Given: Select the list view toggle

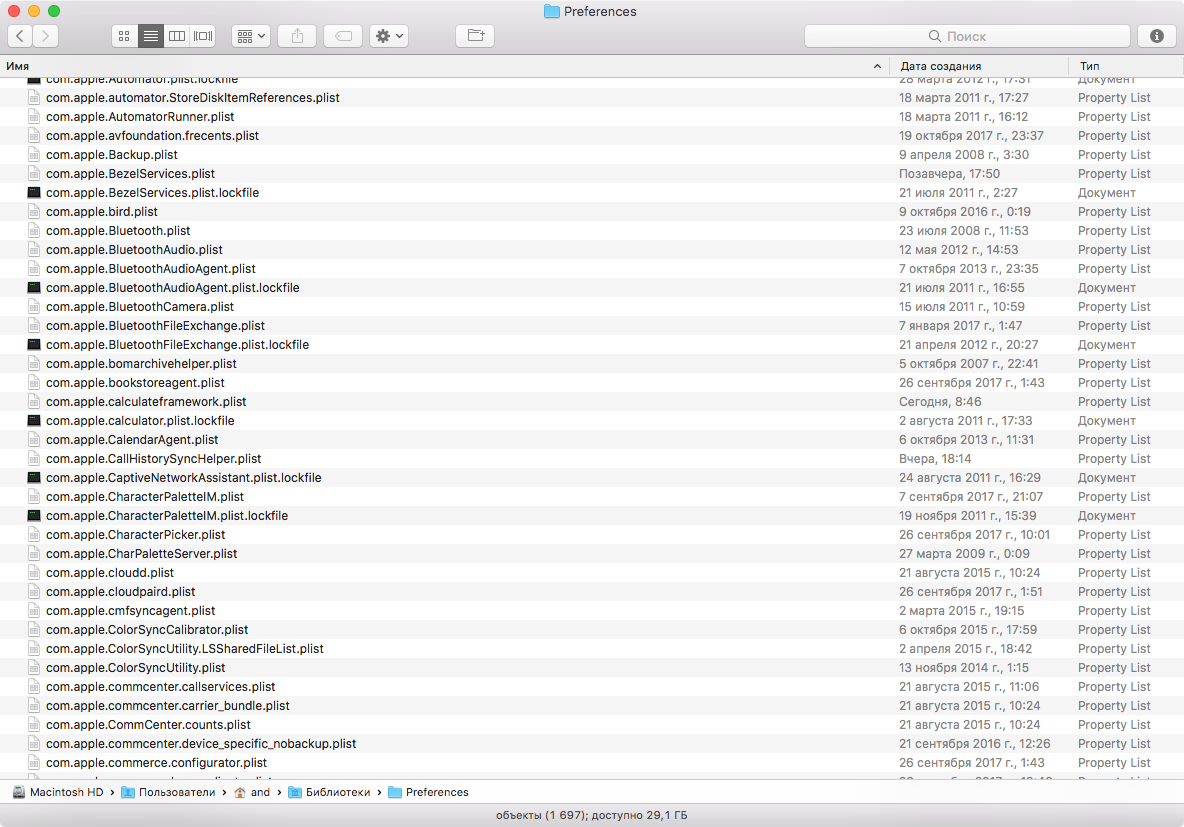Looking at the screenshot, I should 151,36.
